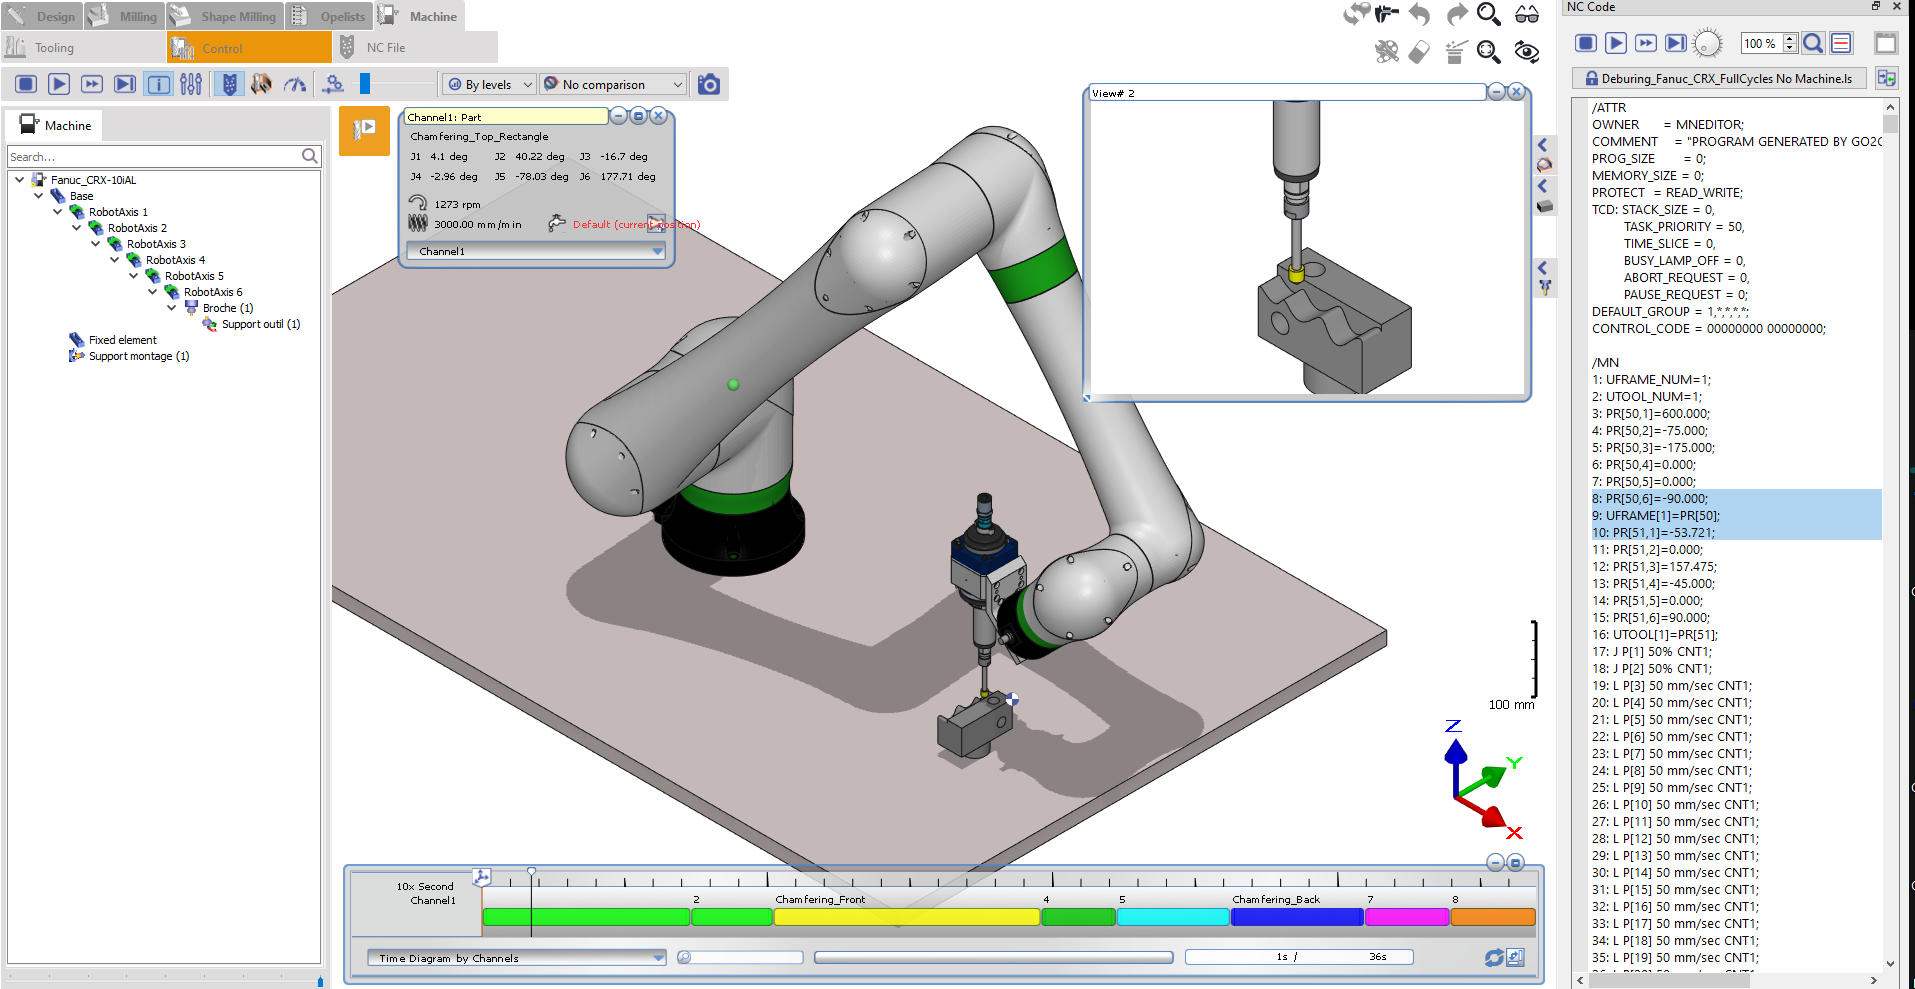Toggle the info display button
Screen dimensions: 1915x989
pyautogui.click(x=158, y=85)
